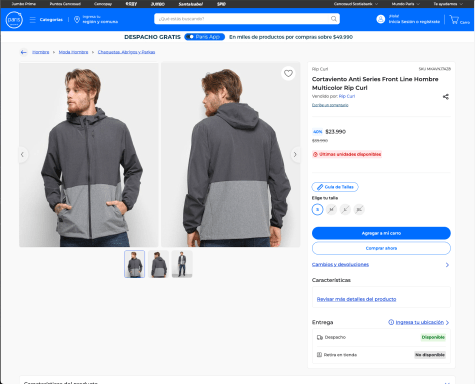Screen dimensions: 475x384
Task: Click the No disponible status badge
Action: pos(430,355)
